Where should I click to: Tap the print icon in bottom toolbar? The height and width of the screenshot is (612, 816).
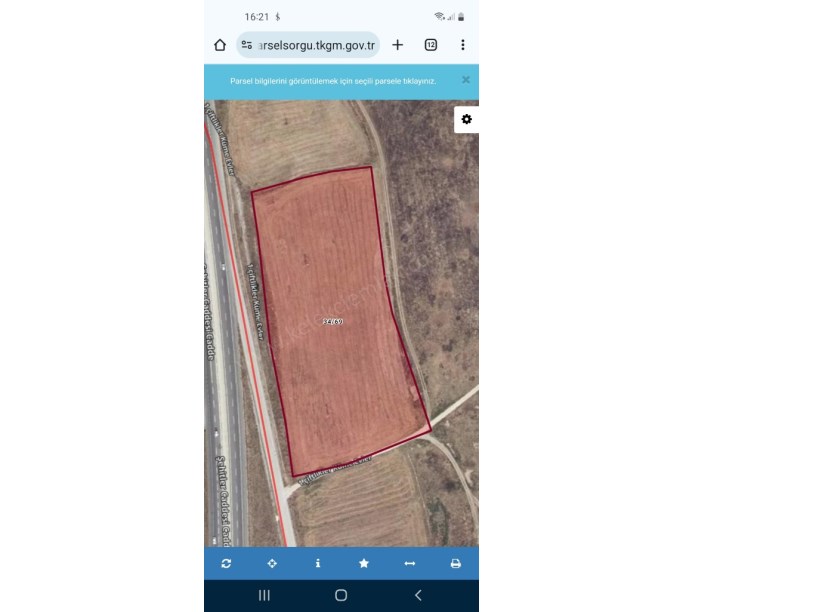click(x=455, y=564)
